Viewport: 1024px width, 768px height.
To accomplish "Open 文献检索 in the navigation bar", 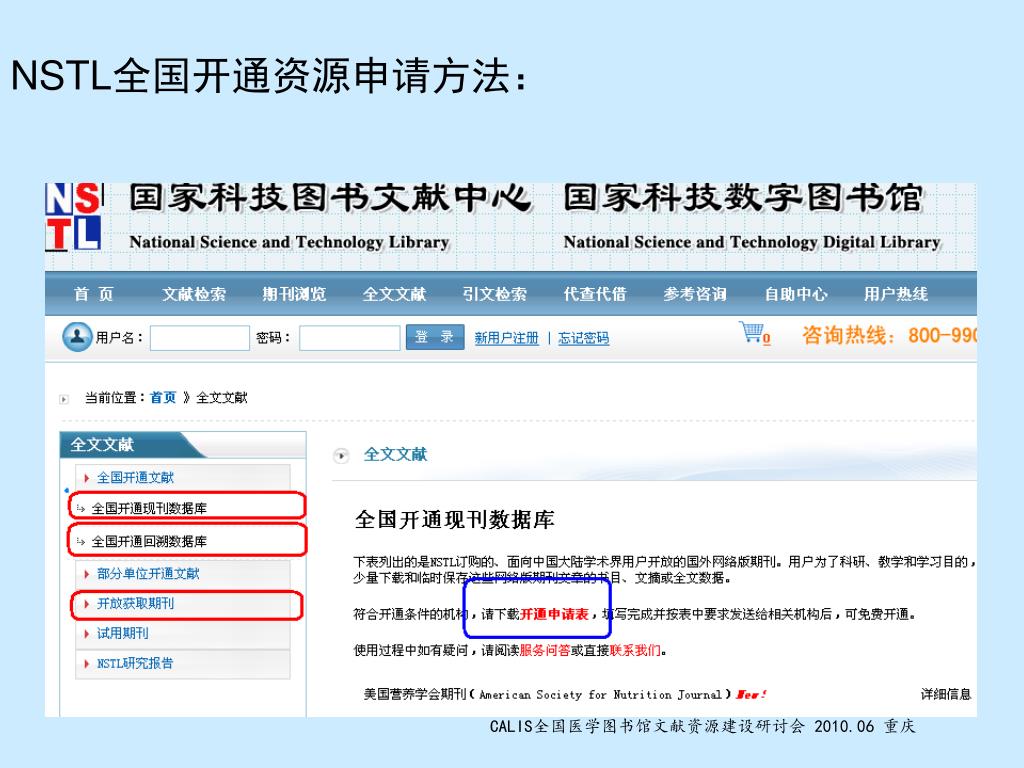I will (x=194, y=294).
